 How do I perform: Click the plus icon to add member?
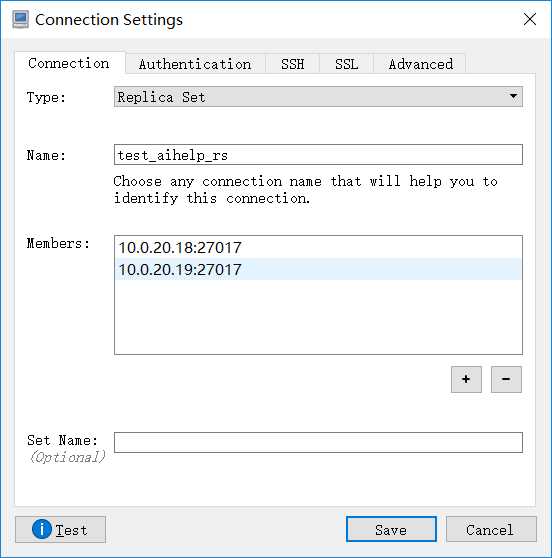(466, 379)
